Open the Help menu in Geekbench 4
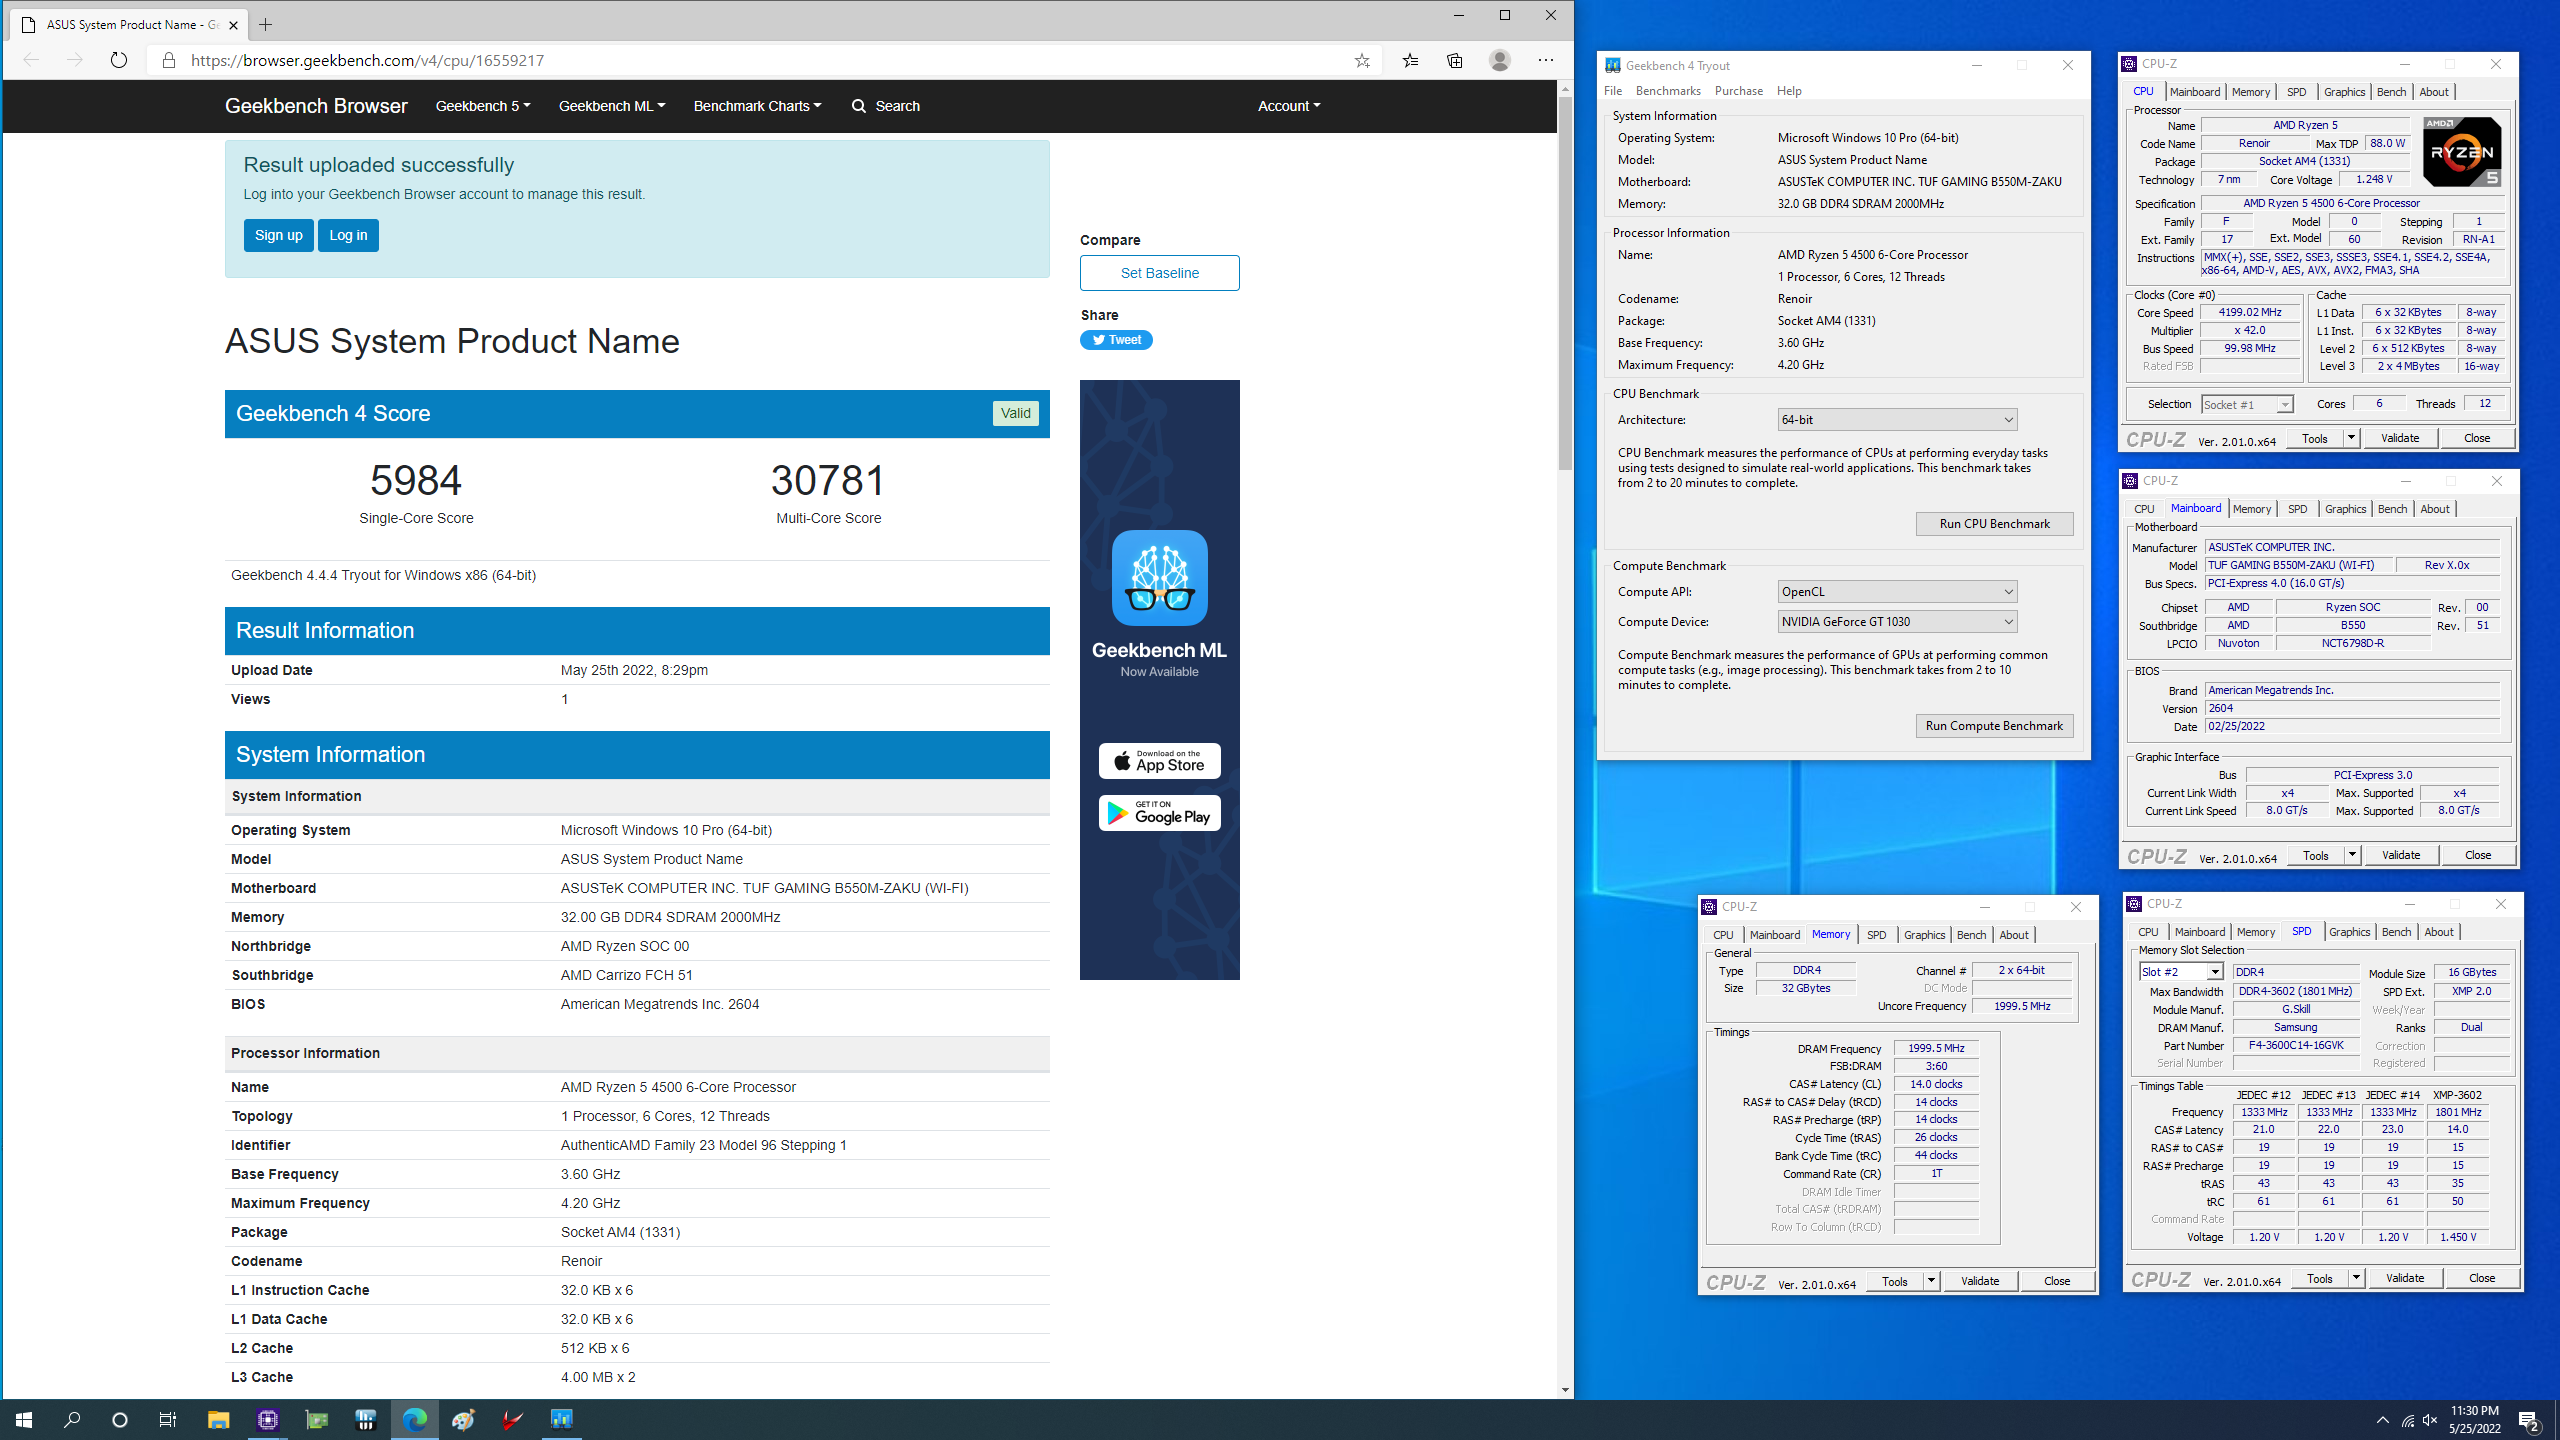 pos(1789,91)
